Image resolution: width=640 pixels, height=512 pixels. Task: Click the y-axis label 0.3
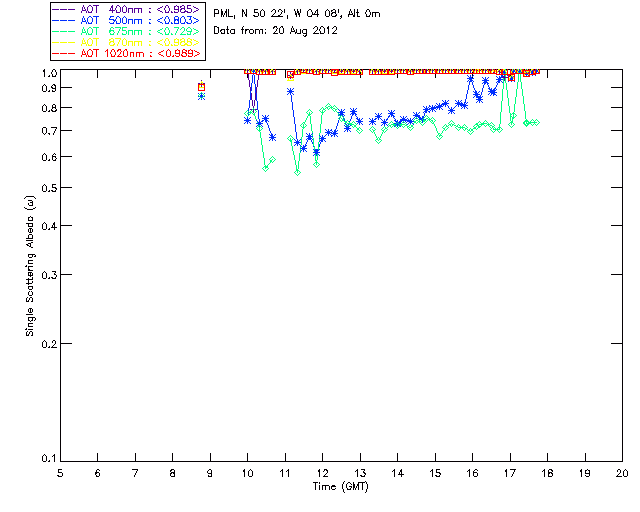pyautogui.click(x=49, y=275)
